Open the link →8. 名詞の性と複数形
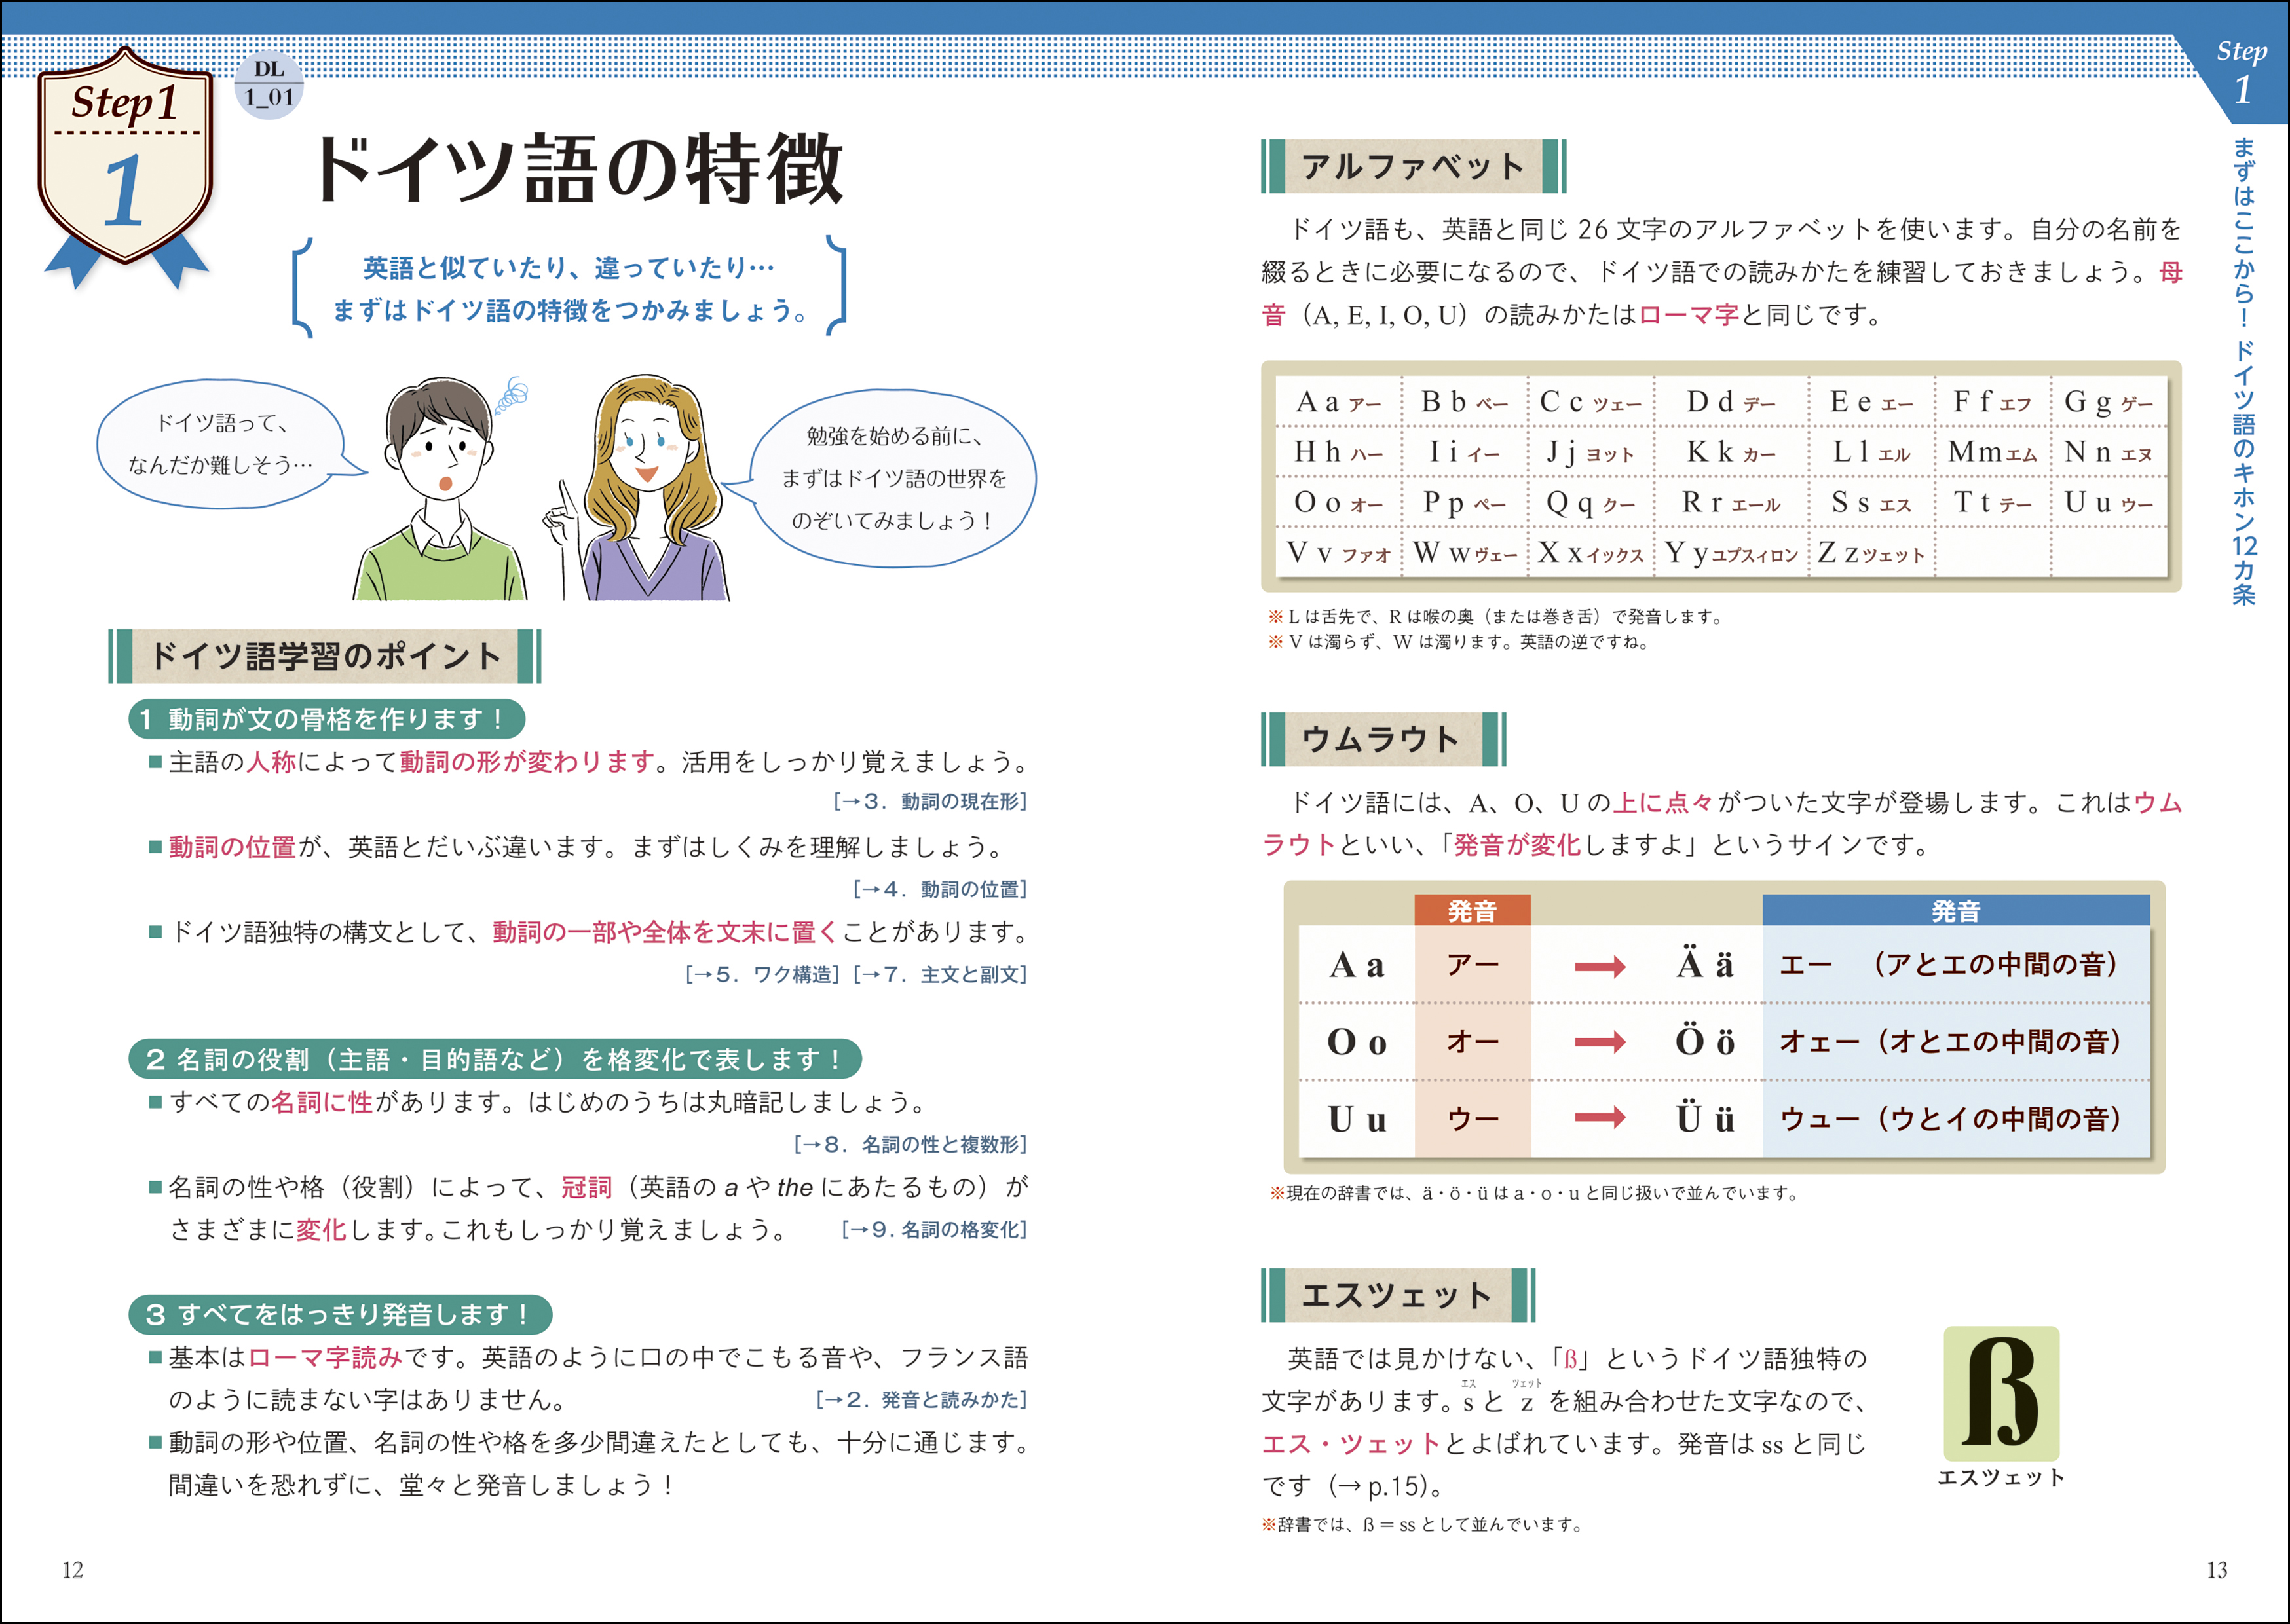 [x=910, y=1144]
